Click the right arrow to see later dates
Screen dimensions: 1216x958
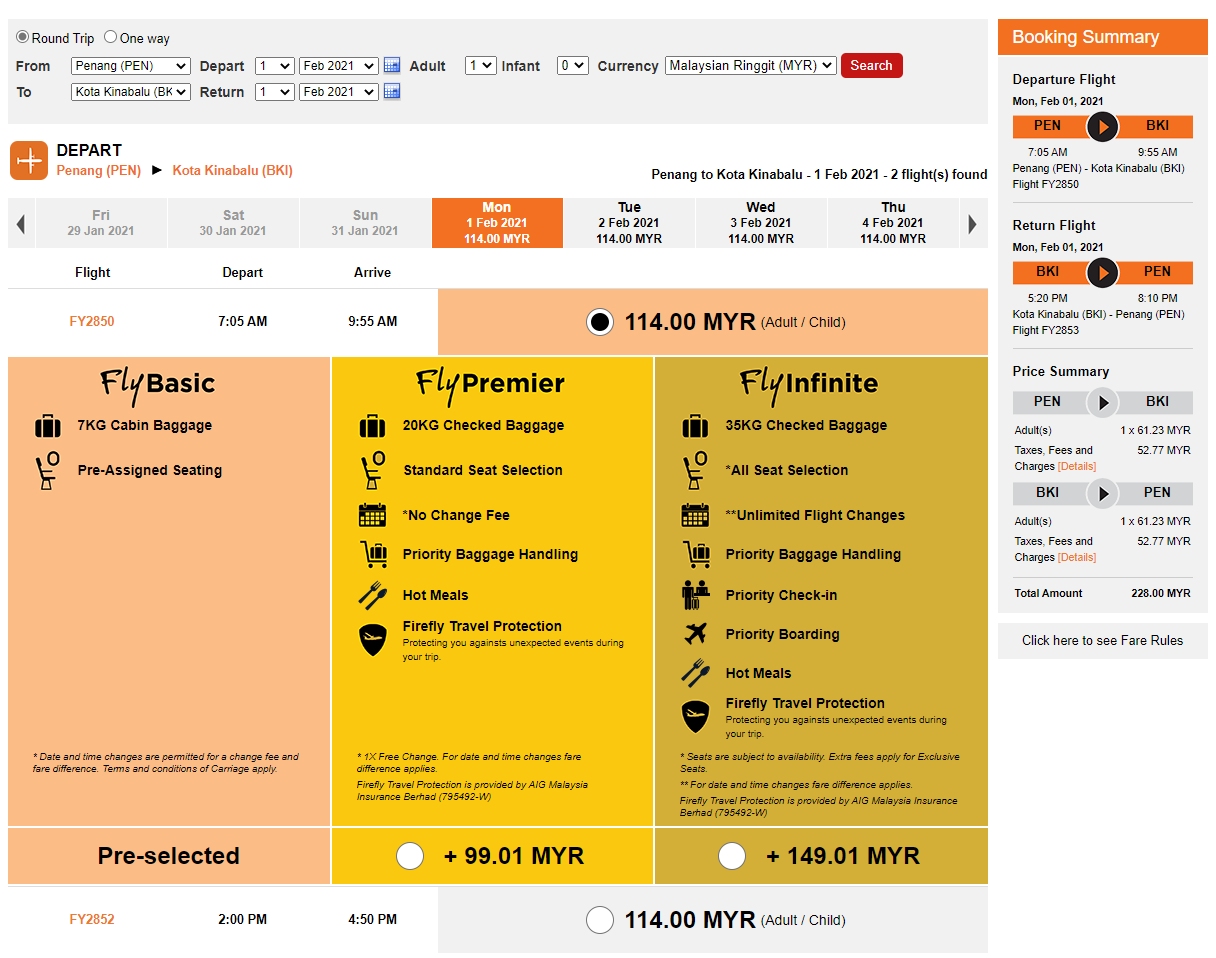pyautogui.click(x=973, y=222)
